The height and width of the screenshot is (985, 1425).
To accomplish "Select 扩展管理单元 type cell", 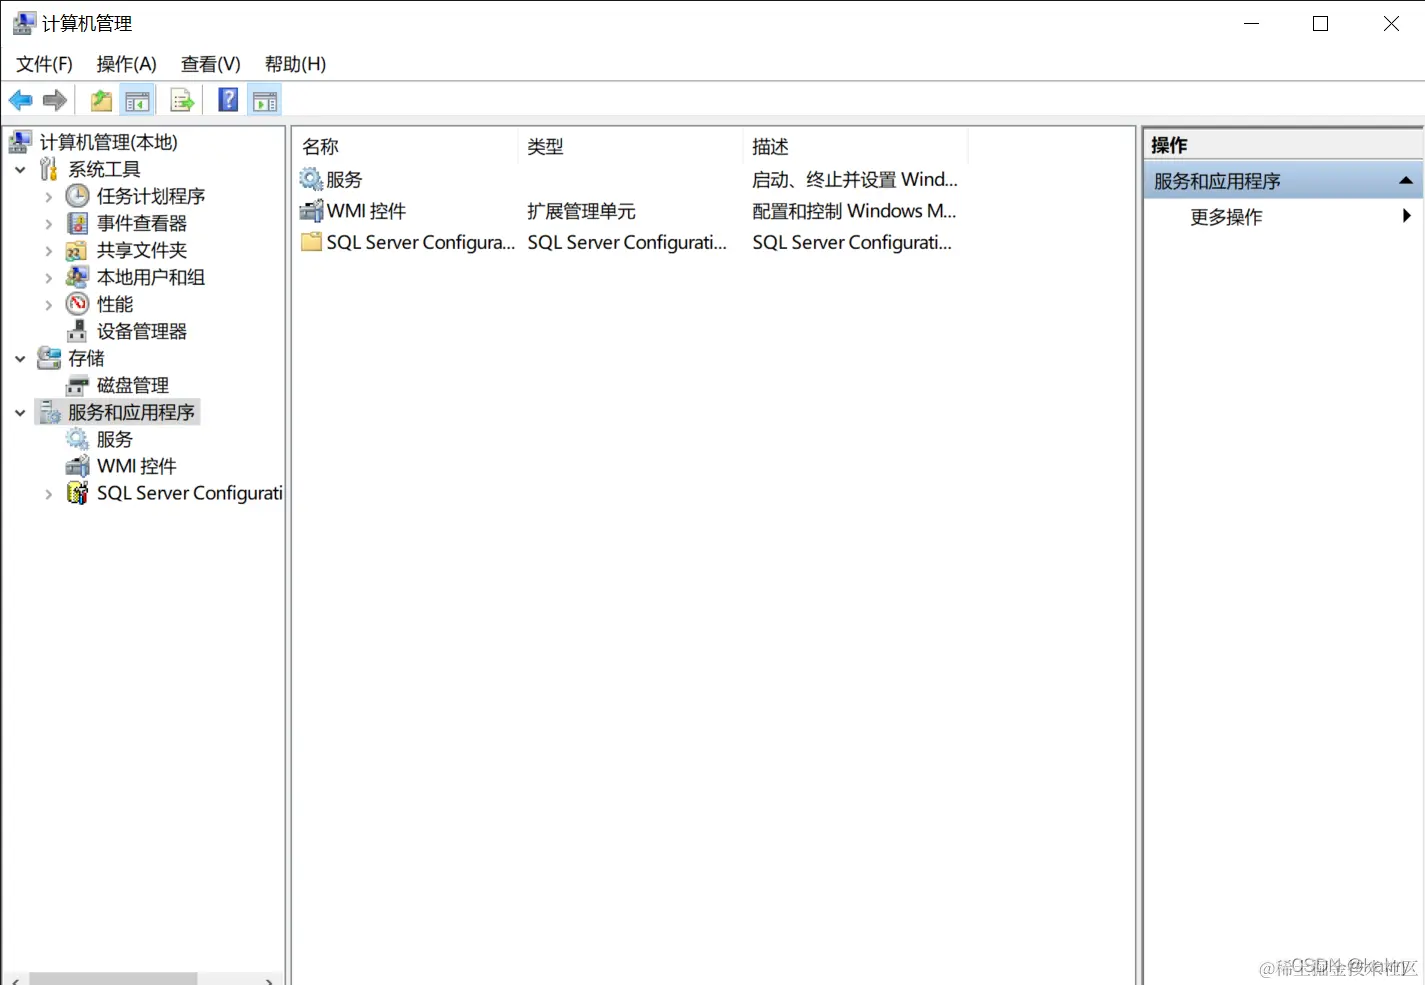I will pos(581,211).
